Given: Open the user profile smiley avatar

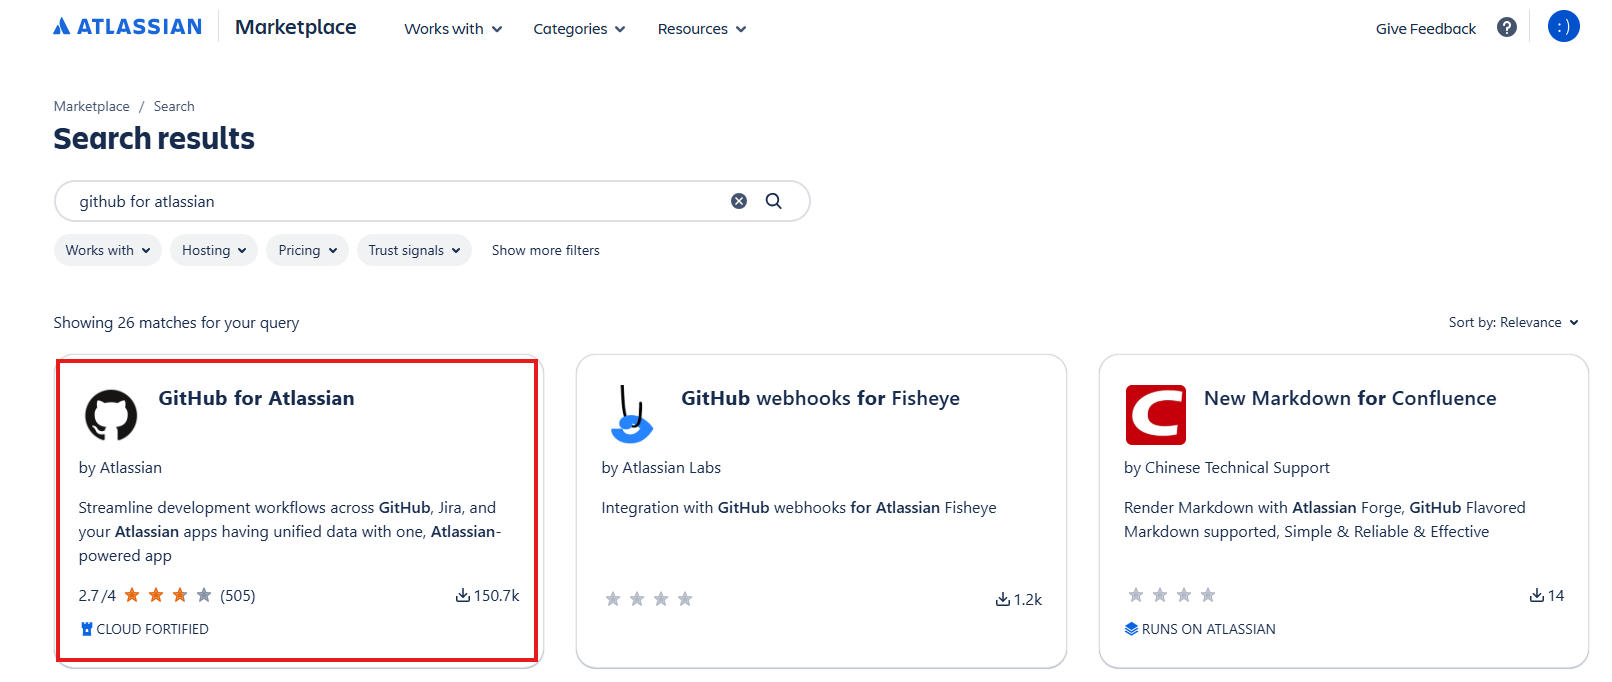Looking at the screenshot, I should [x=1563, y=27].
